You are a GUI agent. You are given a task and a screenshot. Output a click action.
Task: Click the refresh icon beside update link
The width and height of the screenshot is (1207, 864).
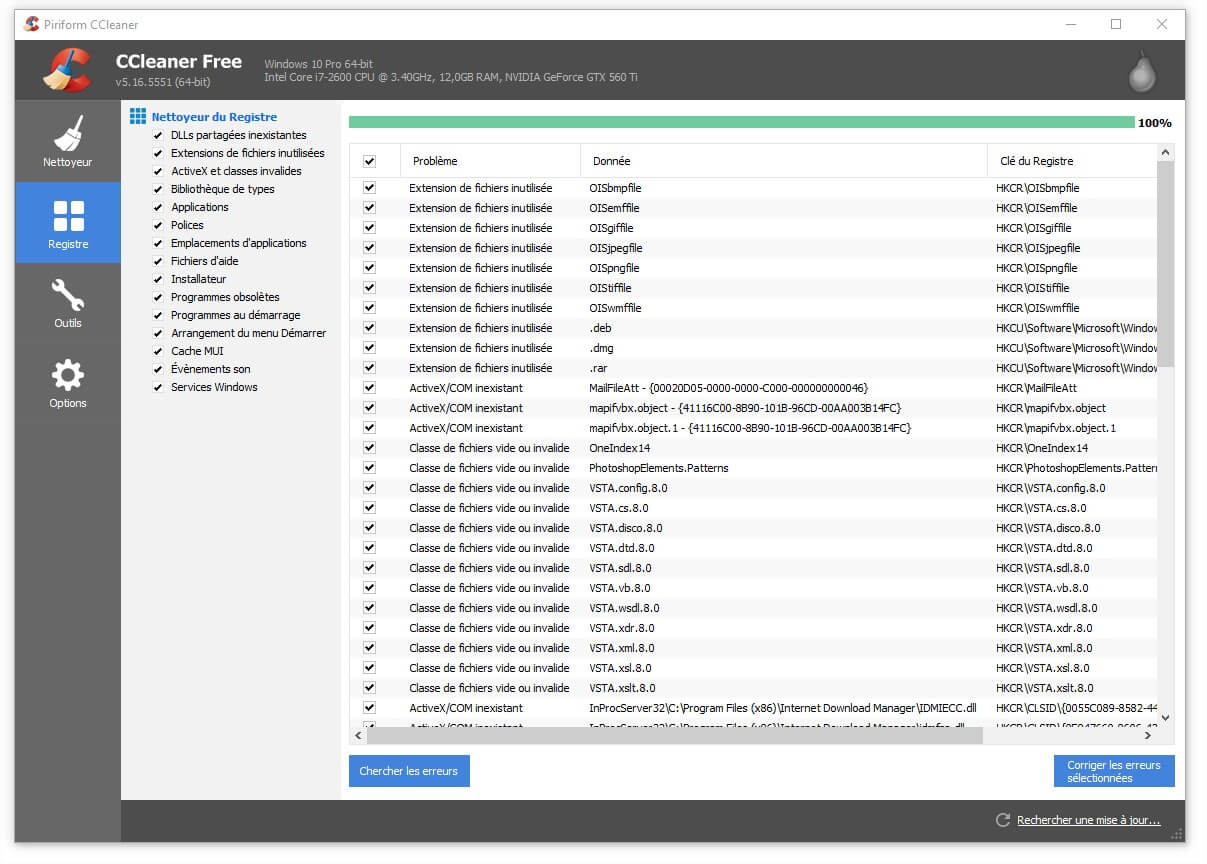(x=1002, y=820)
